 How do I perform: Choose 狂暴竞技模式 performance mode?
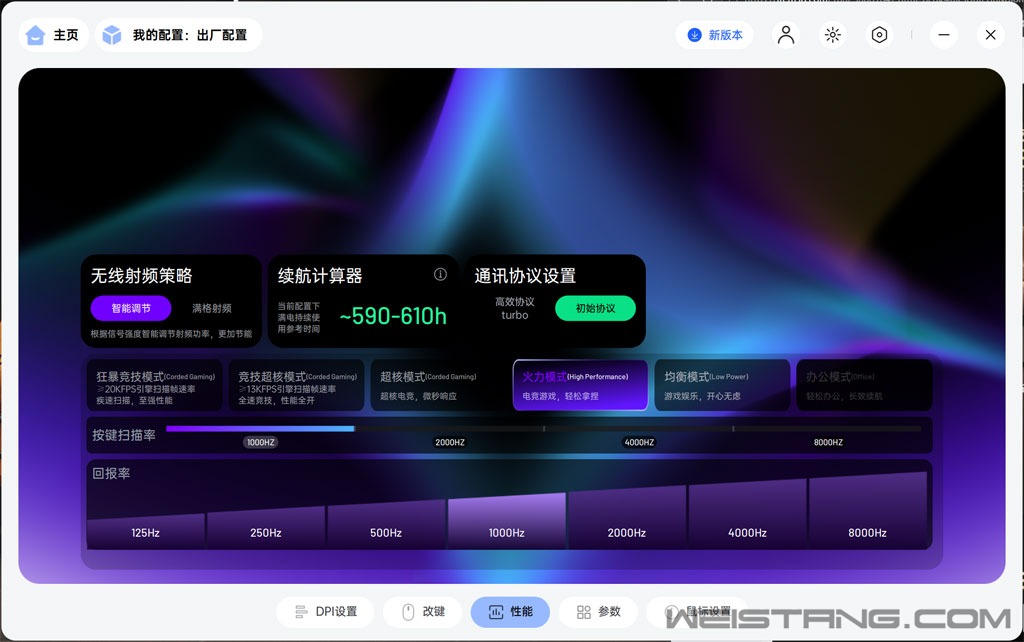pos(154,385)
